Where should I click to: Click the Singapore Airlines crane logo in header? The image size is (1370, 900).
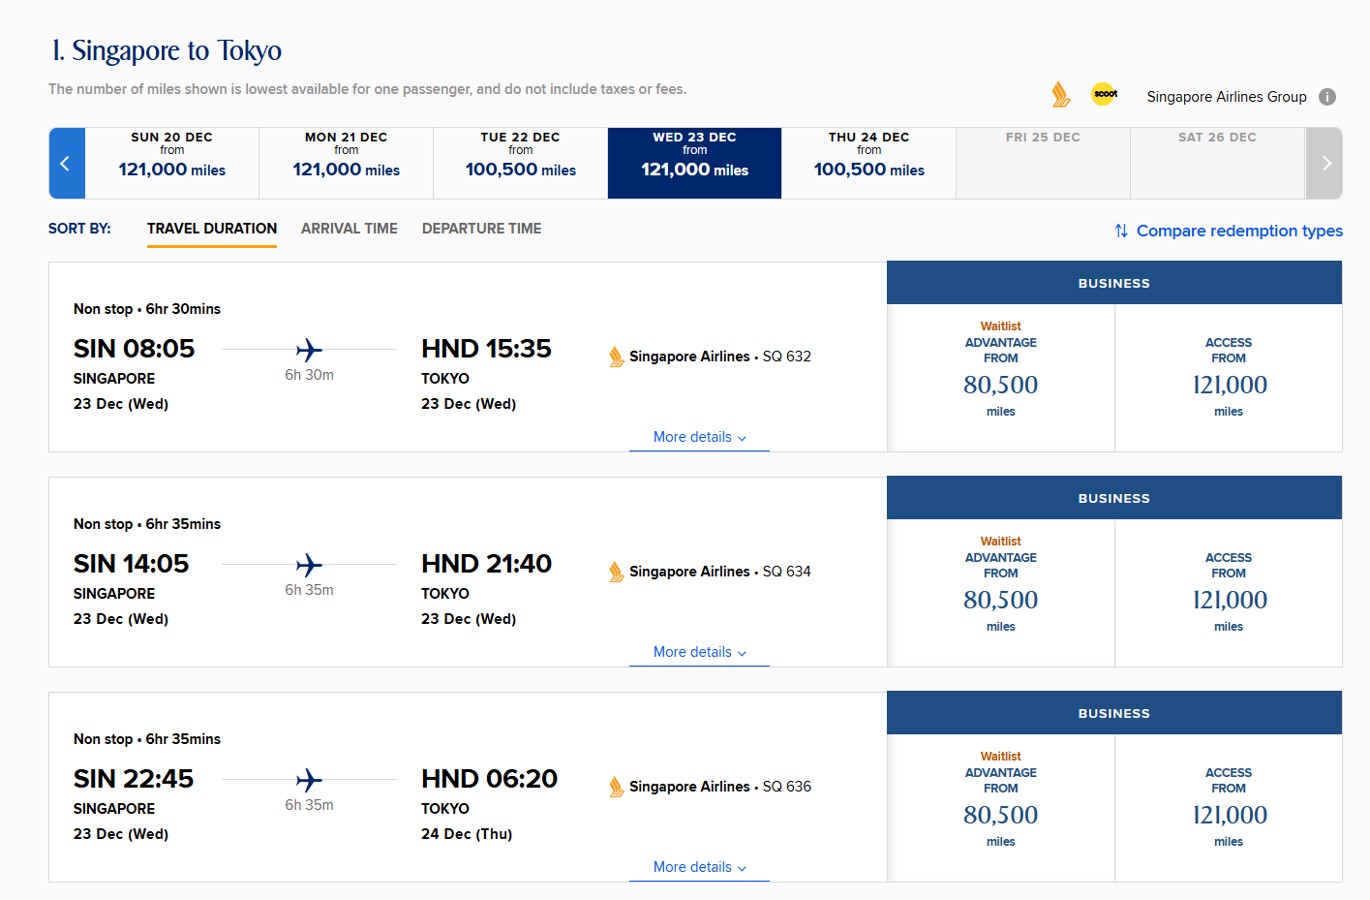point(1061,95)
